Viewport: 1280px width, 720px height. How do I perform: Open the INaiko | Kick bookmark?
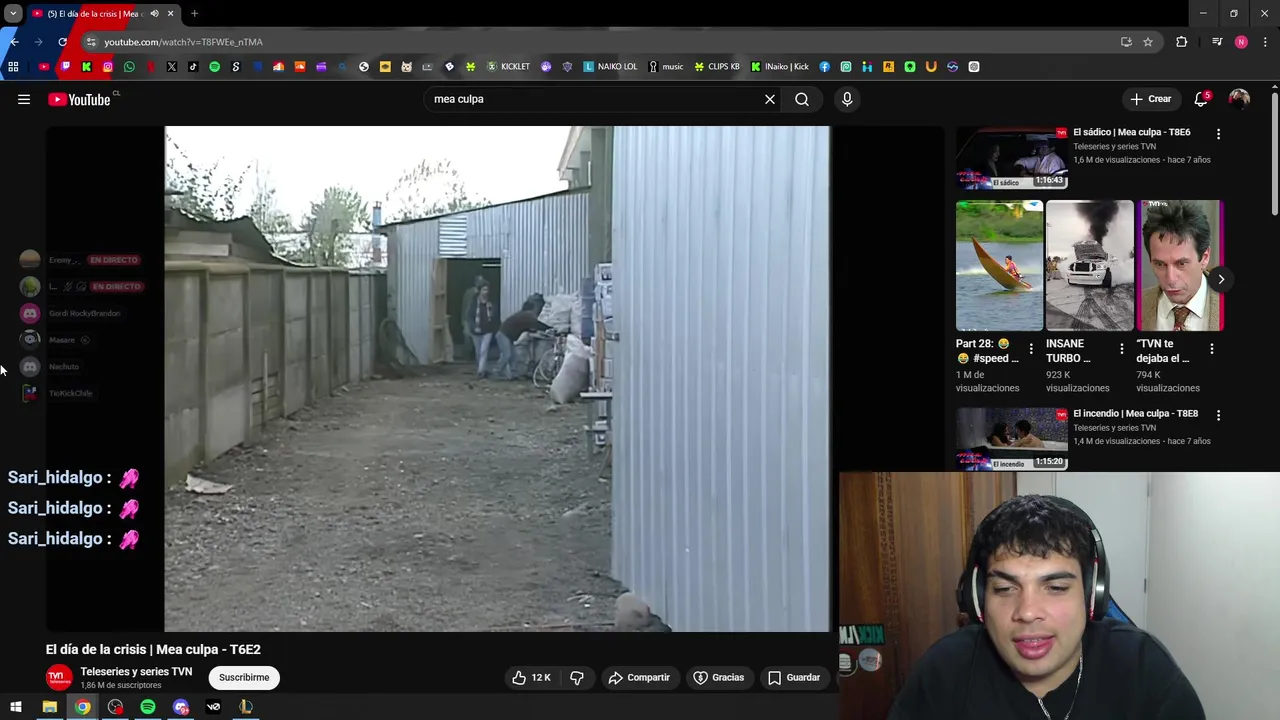tap(780, 67)
